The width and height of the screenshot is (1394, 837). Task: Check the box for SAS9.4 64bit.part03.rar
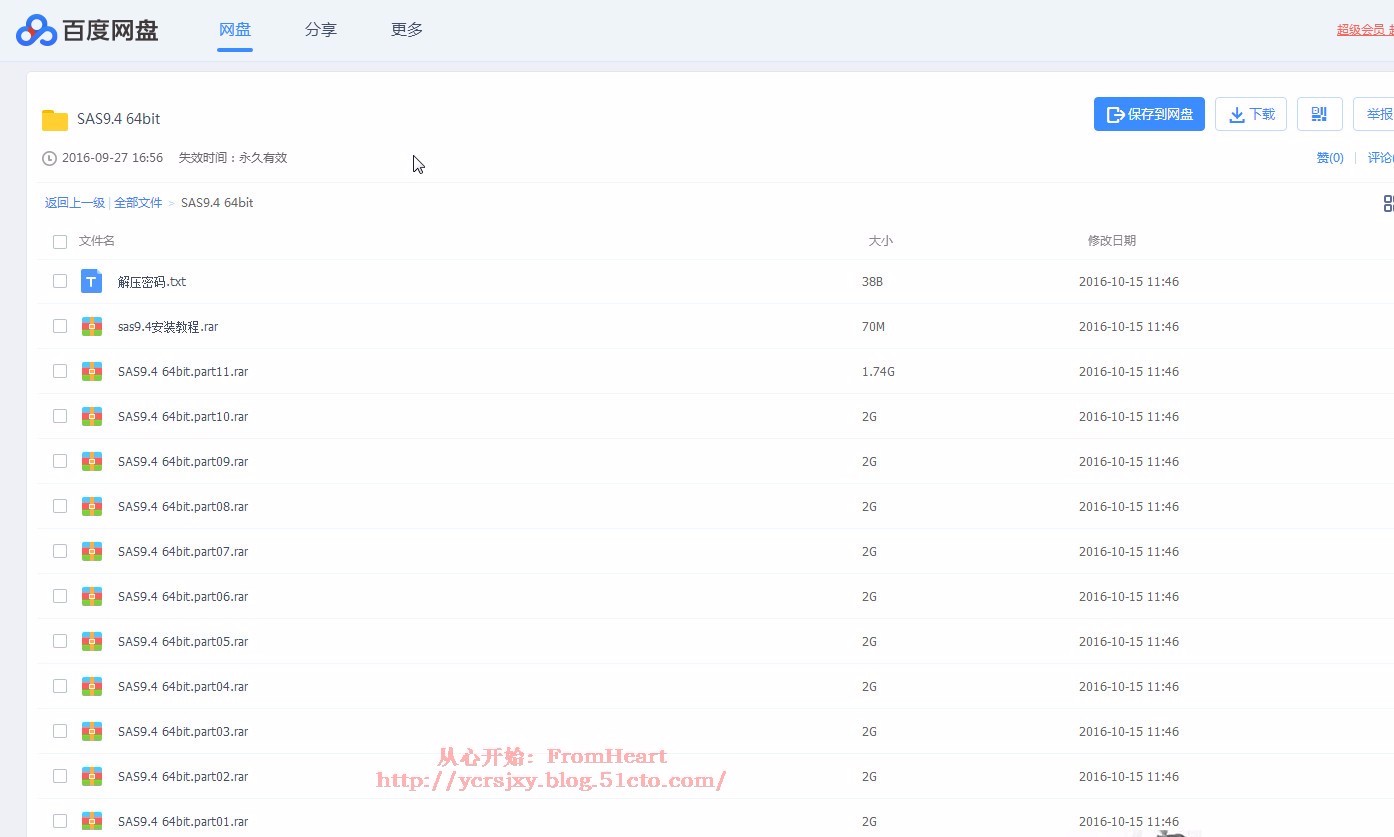point(60,731)
